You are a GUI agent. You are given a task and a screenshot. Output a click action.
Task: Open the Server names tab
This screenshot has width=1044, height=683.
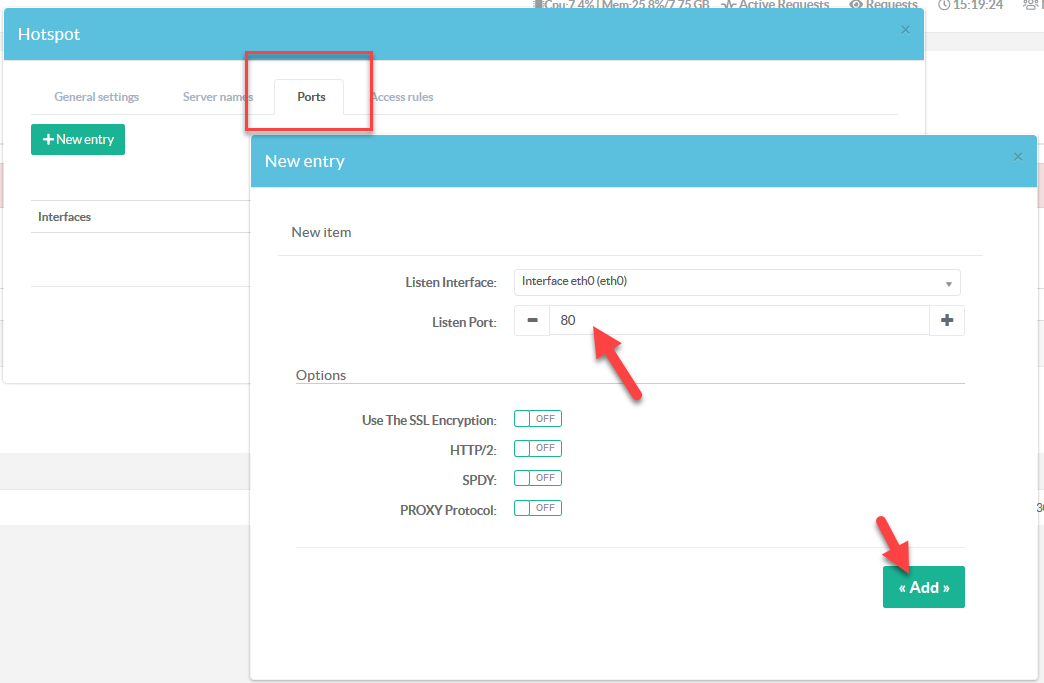coord(218,97)
